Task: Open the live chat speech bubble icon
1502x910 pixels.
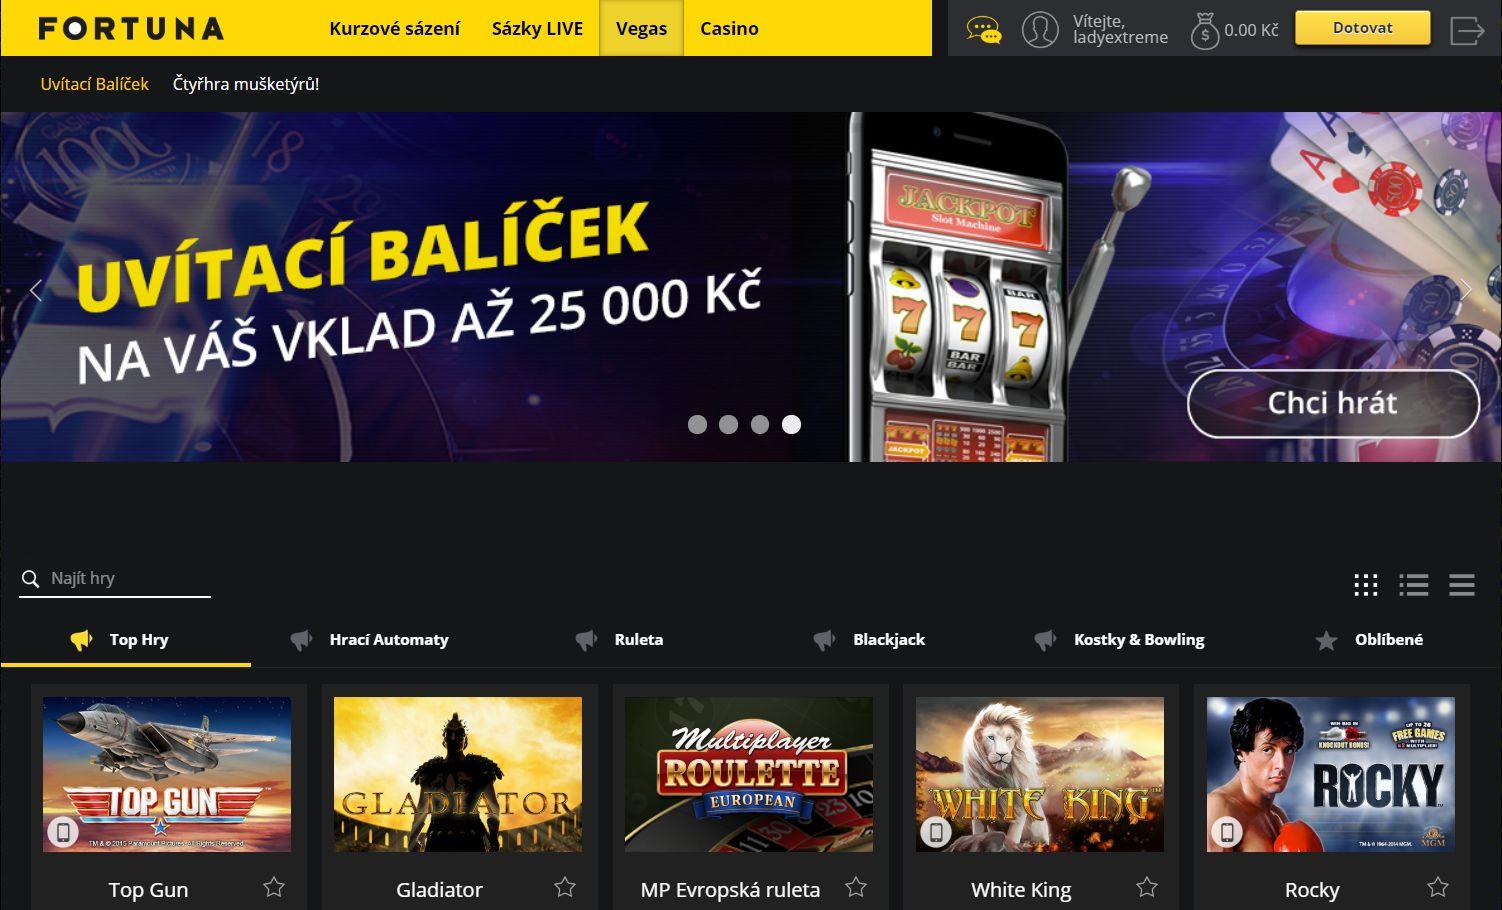Action: (984, 30)
